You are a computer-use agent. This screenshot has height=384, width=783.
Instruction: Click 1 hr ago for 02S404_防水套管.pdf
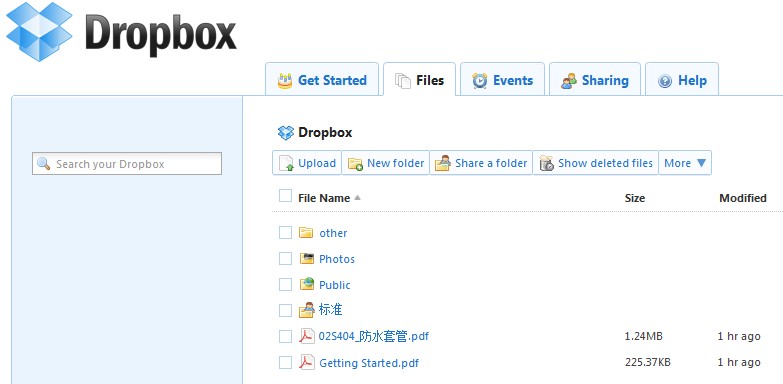click(x=739, y=337)
